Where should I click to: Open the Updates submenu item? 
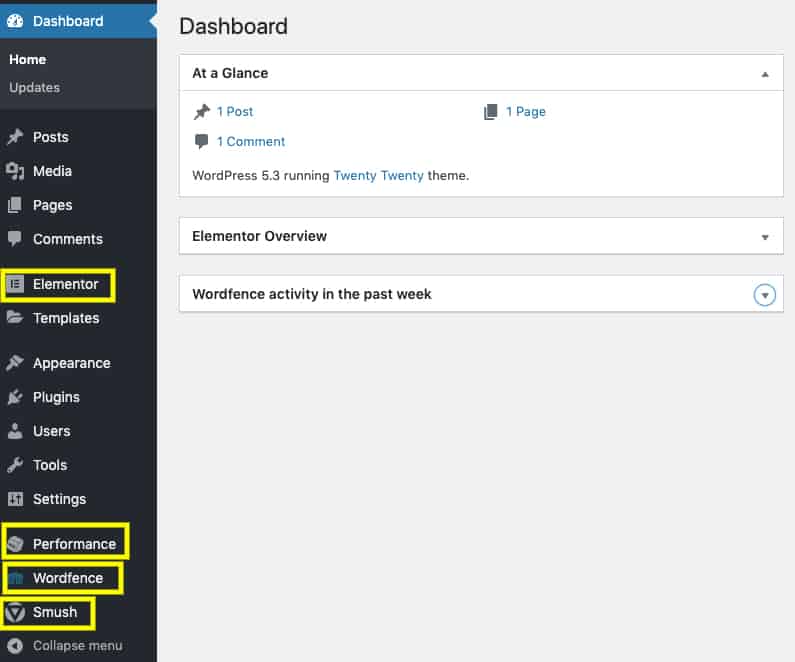(34, 87)
